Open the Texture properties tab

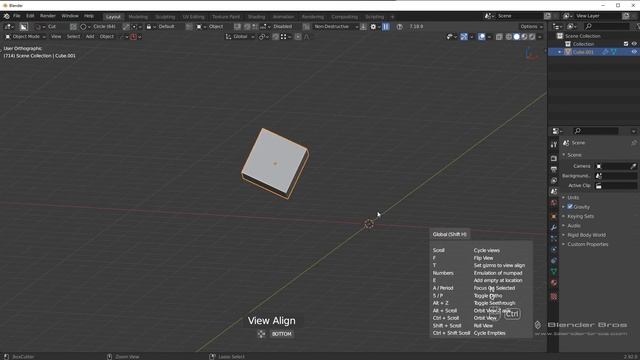coord(553,296)
